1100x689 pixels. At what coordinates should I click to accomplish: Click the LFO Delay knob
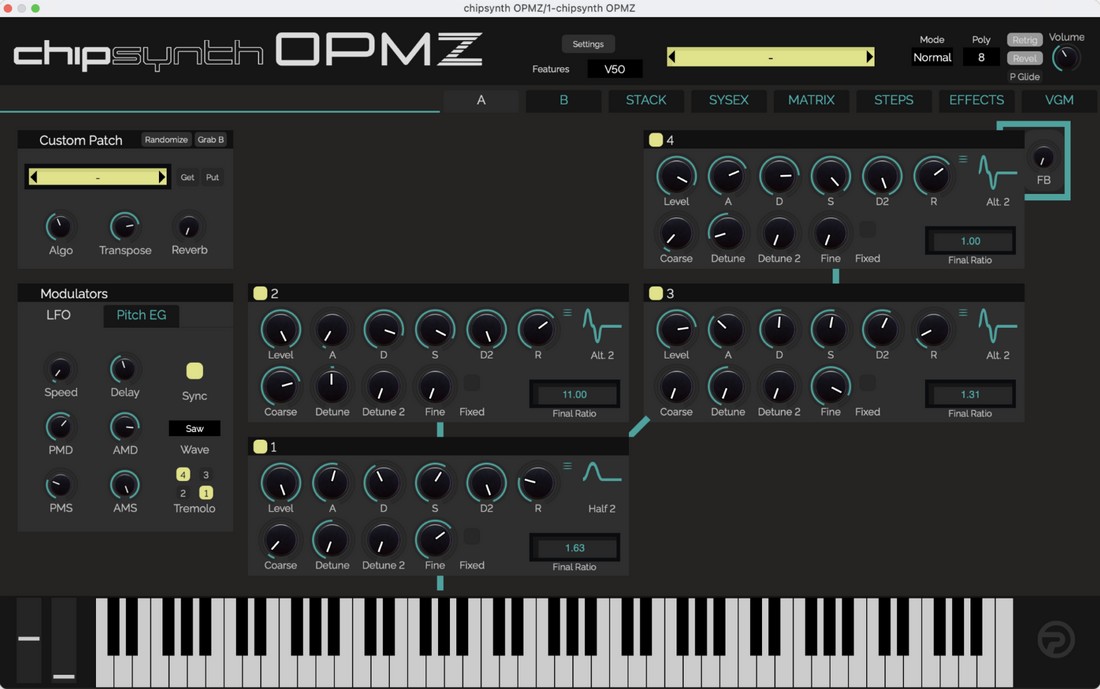point(124,369)
